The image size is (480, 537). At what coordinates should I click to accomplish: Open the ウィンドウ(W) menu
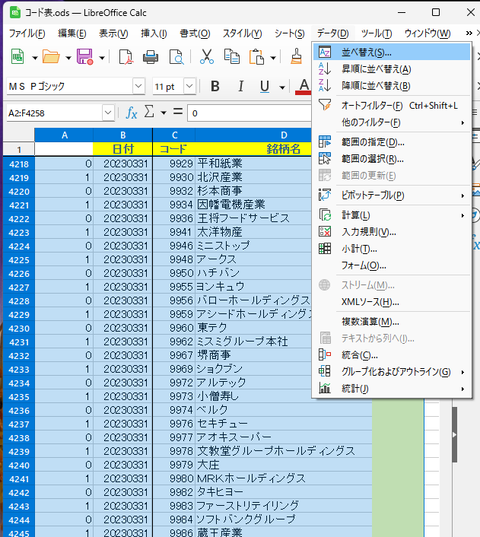coord(427,33)
